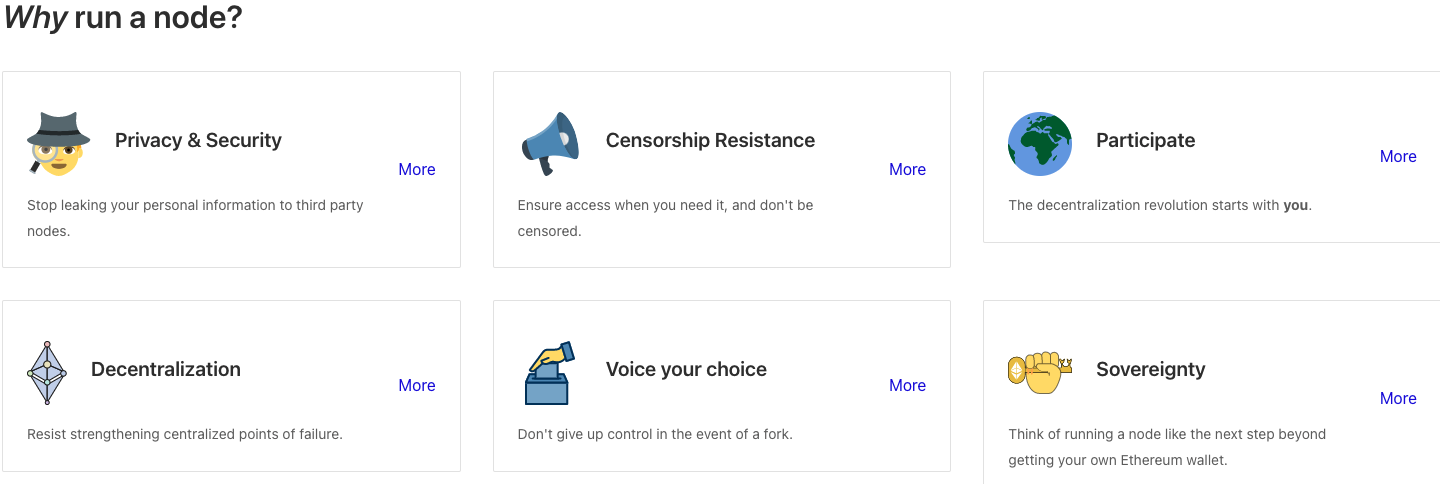Open More link for Censorship Resistance
The height and width of the screenshot is (484, 1440).
[908, 169]
